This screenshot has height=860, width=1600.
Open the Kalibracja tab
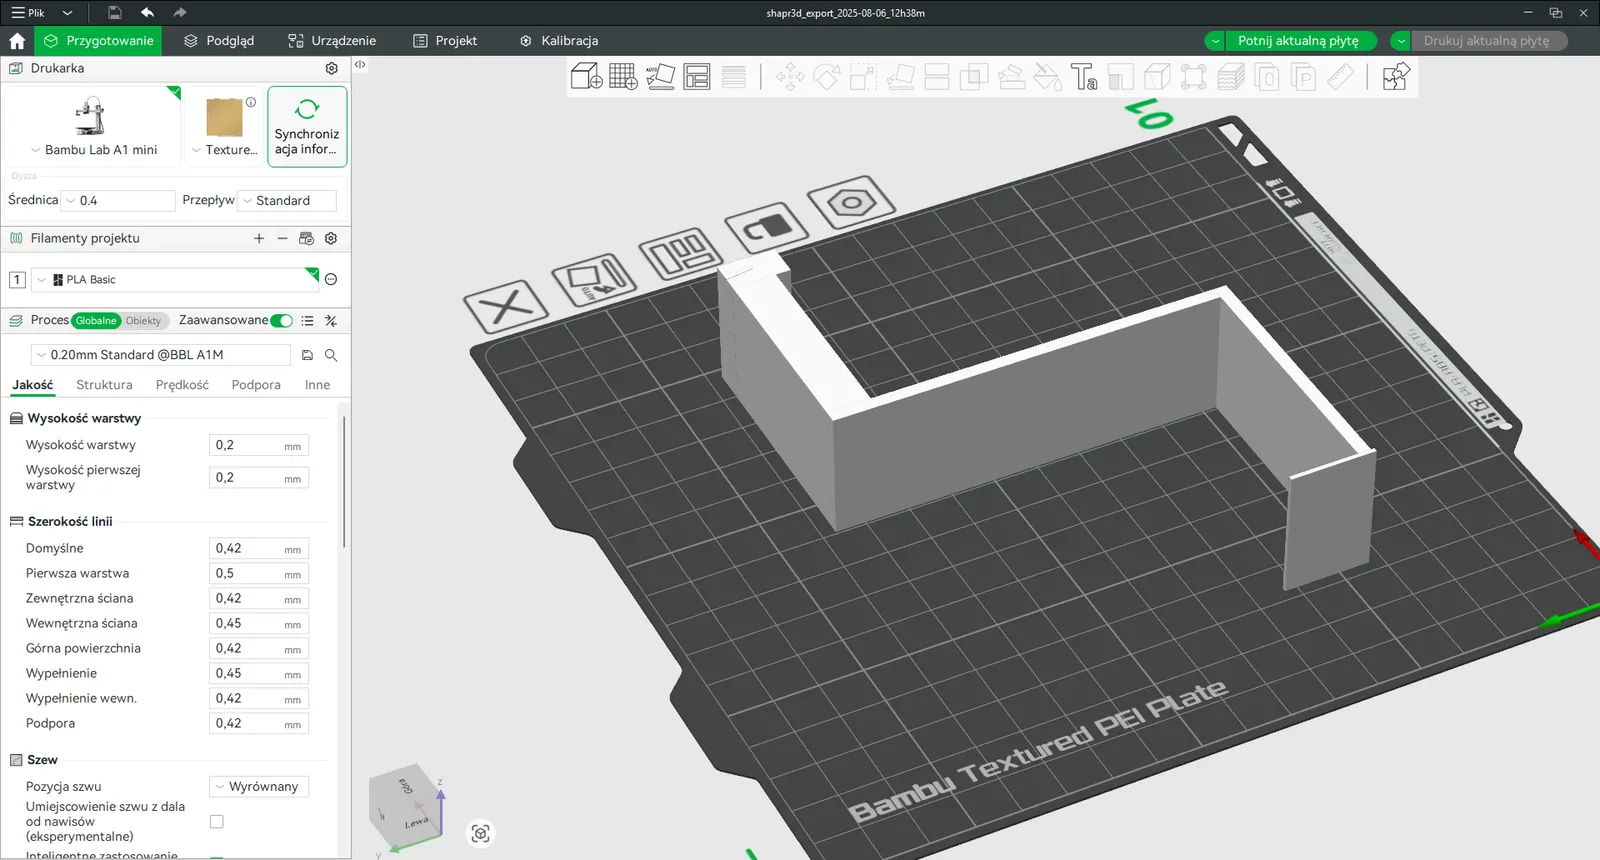(559, 41)
